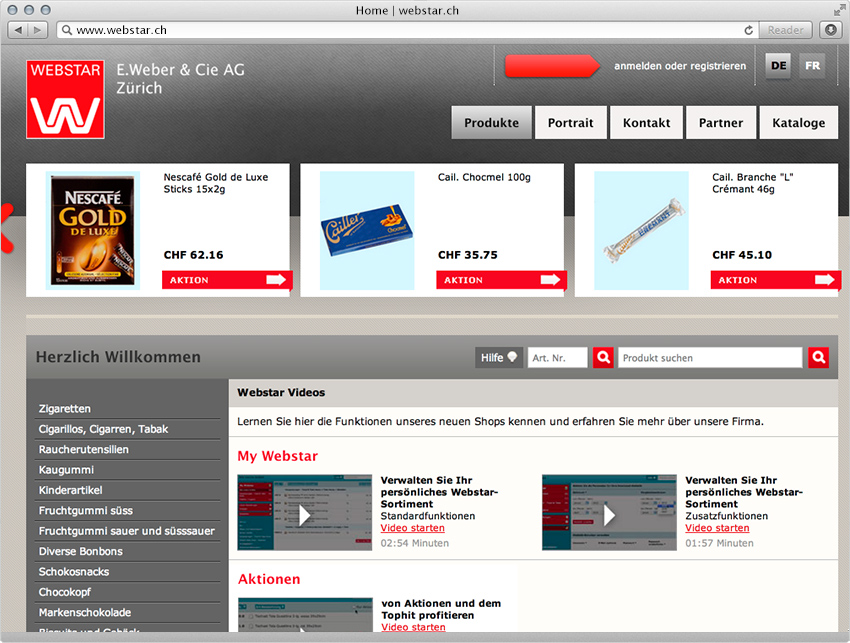
Task: Open the downloads button in the browser toolbar
Action: 830,30
